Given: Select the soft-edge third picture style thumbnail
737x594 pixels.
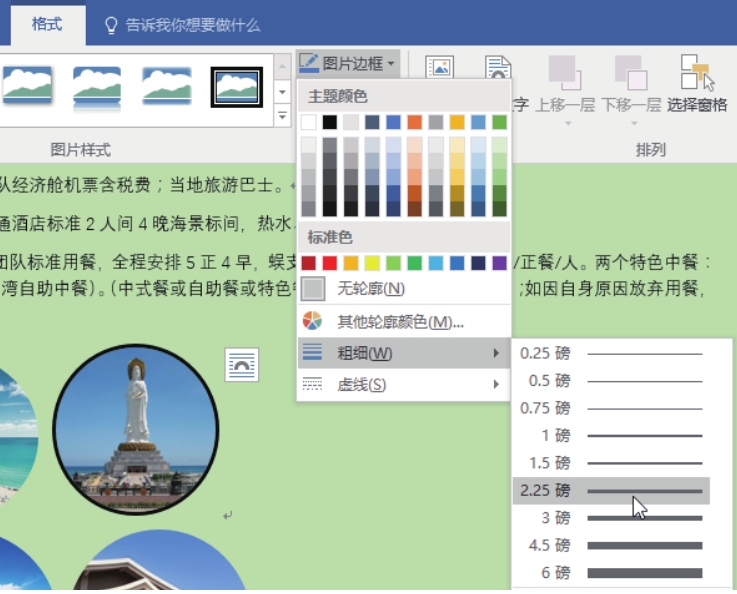Looking at the screenshot, I should (x=167, y=86).
